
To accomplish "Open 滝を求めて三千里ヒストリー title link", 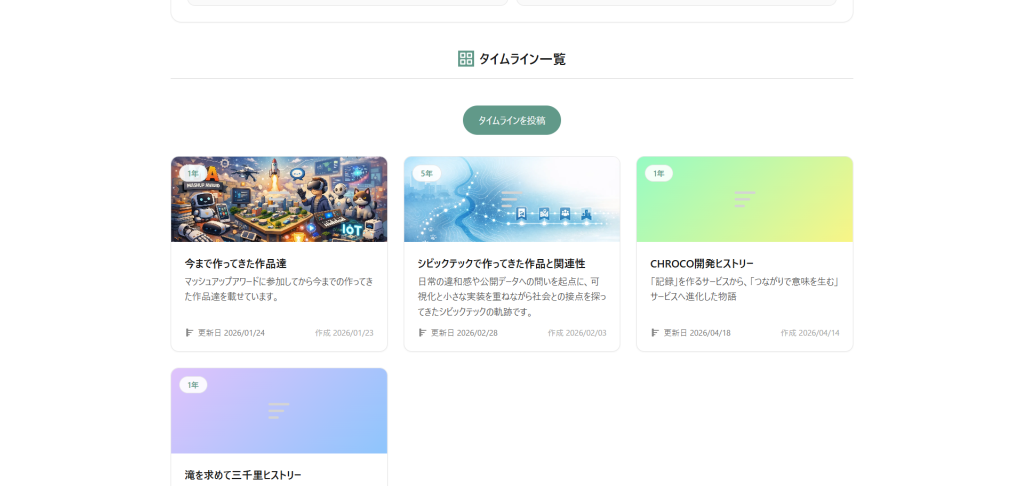I will tap(243, 475).
